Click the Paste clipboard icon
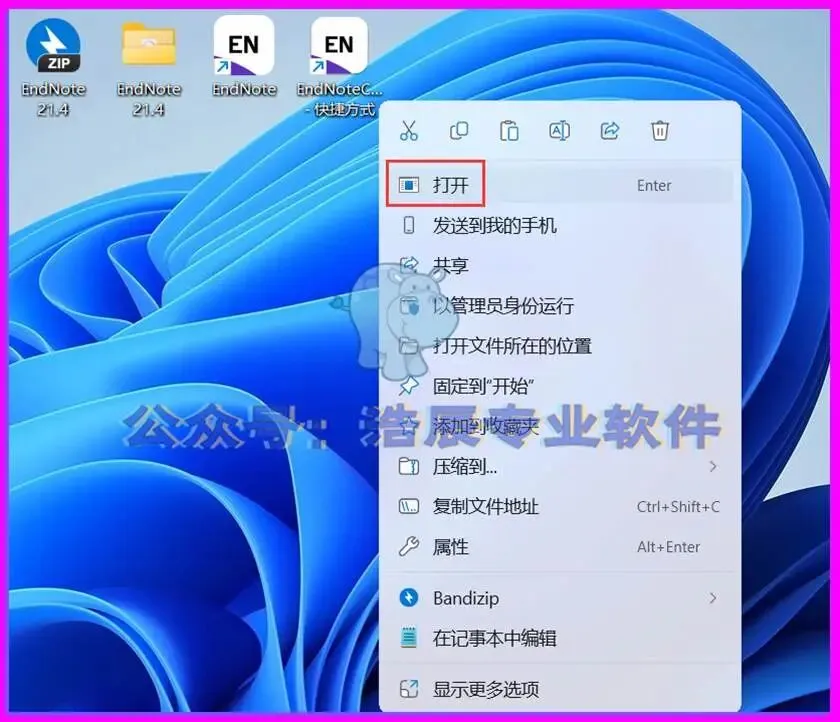 click(x=509, y=131)
